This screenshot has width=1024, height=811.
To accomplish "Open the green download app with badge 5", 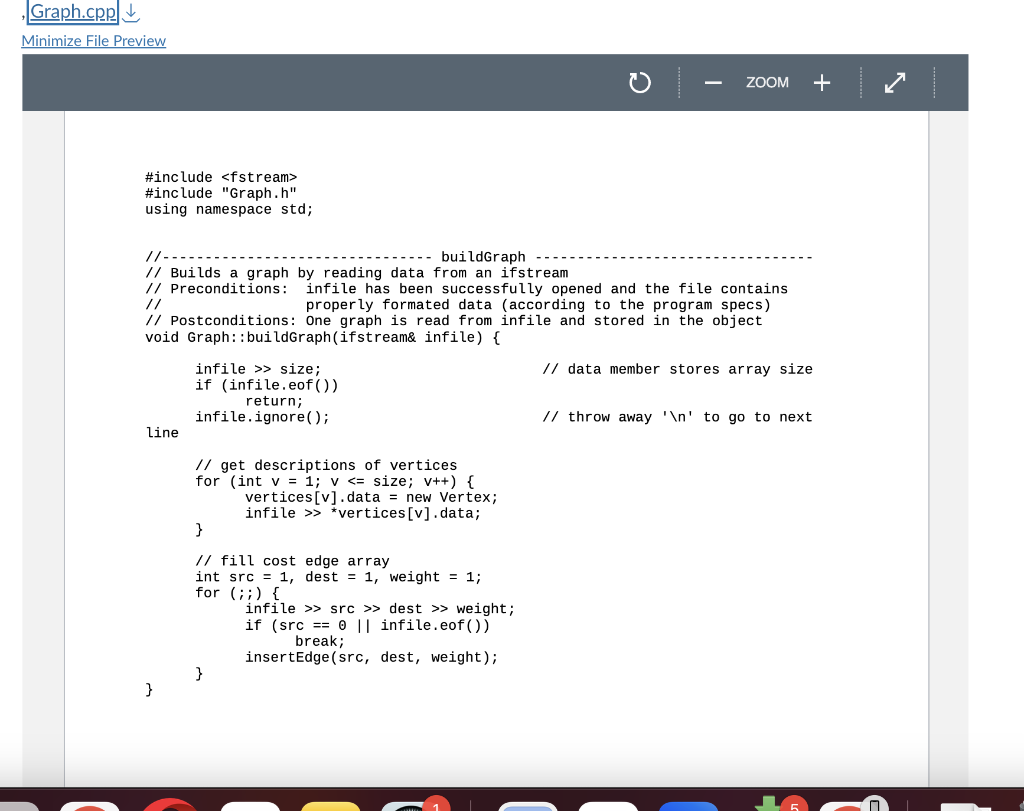I will tap(768, 806).
